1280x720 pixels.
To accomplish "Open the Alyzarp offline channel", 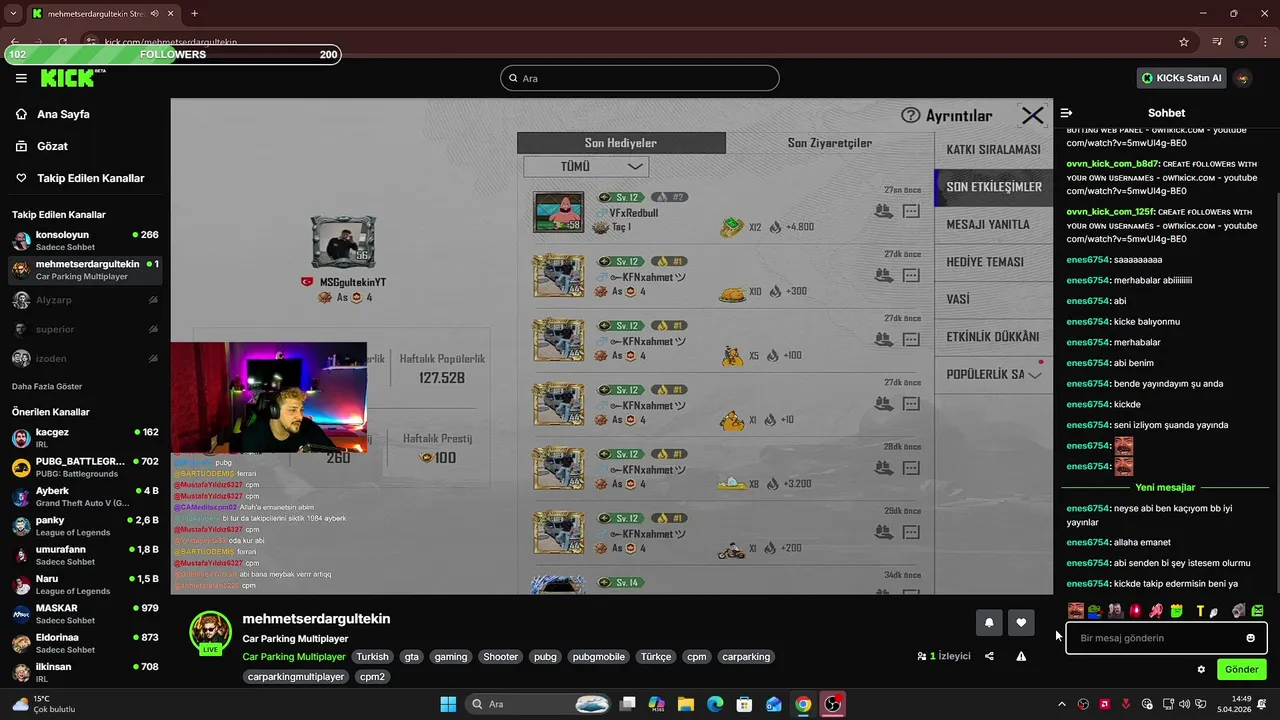I will click(x=85, y=300).
